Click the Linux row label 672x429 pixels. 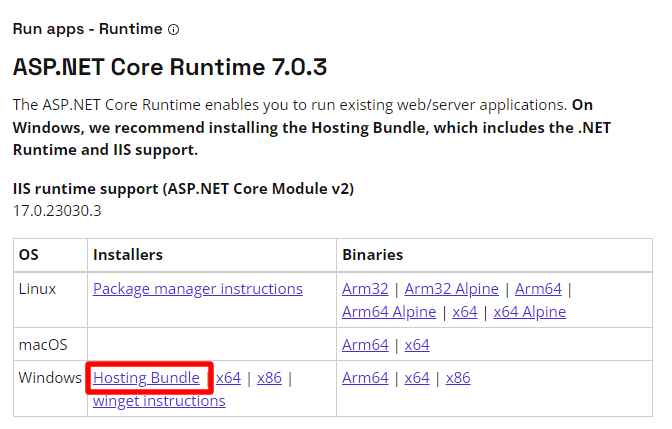[x=37, y=289]
